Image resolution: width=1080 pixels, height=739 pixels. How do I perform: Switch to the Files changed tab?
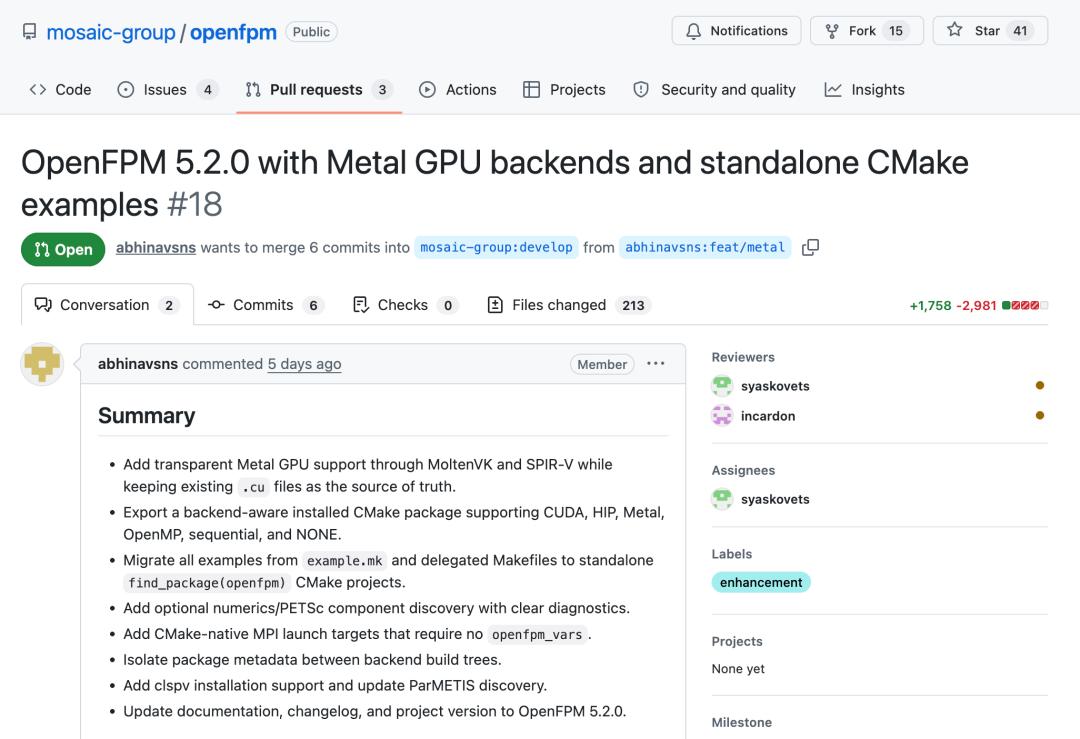tap(568, 305)
